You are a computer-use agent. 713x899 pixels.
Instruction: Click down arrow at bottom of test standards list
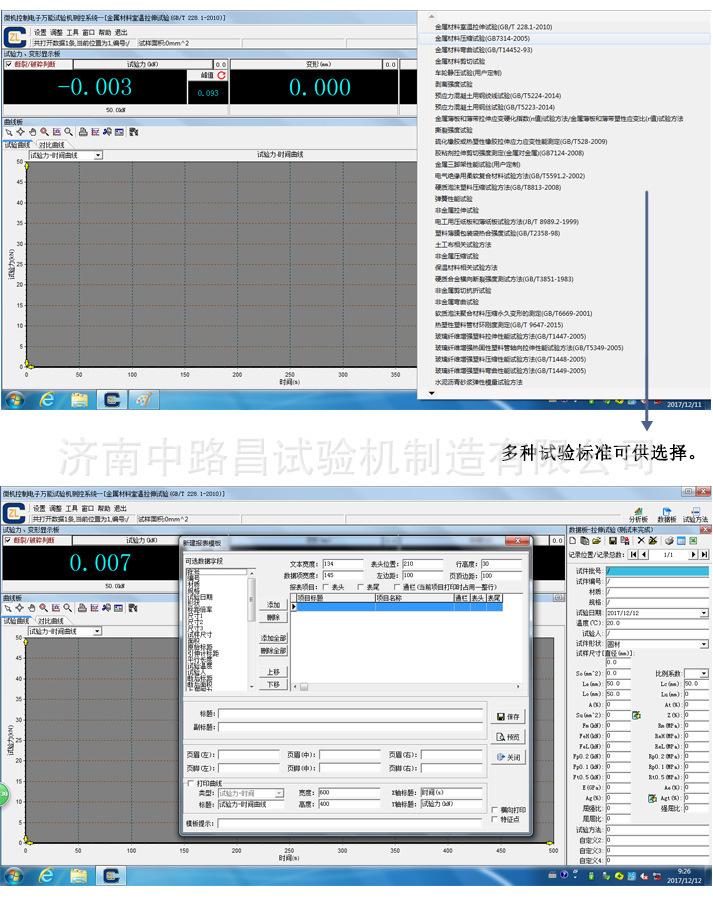click(432, 393)
